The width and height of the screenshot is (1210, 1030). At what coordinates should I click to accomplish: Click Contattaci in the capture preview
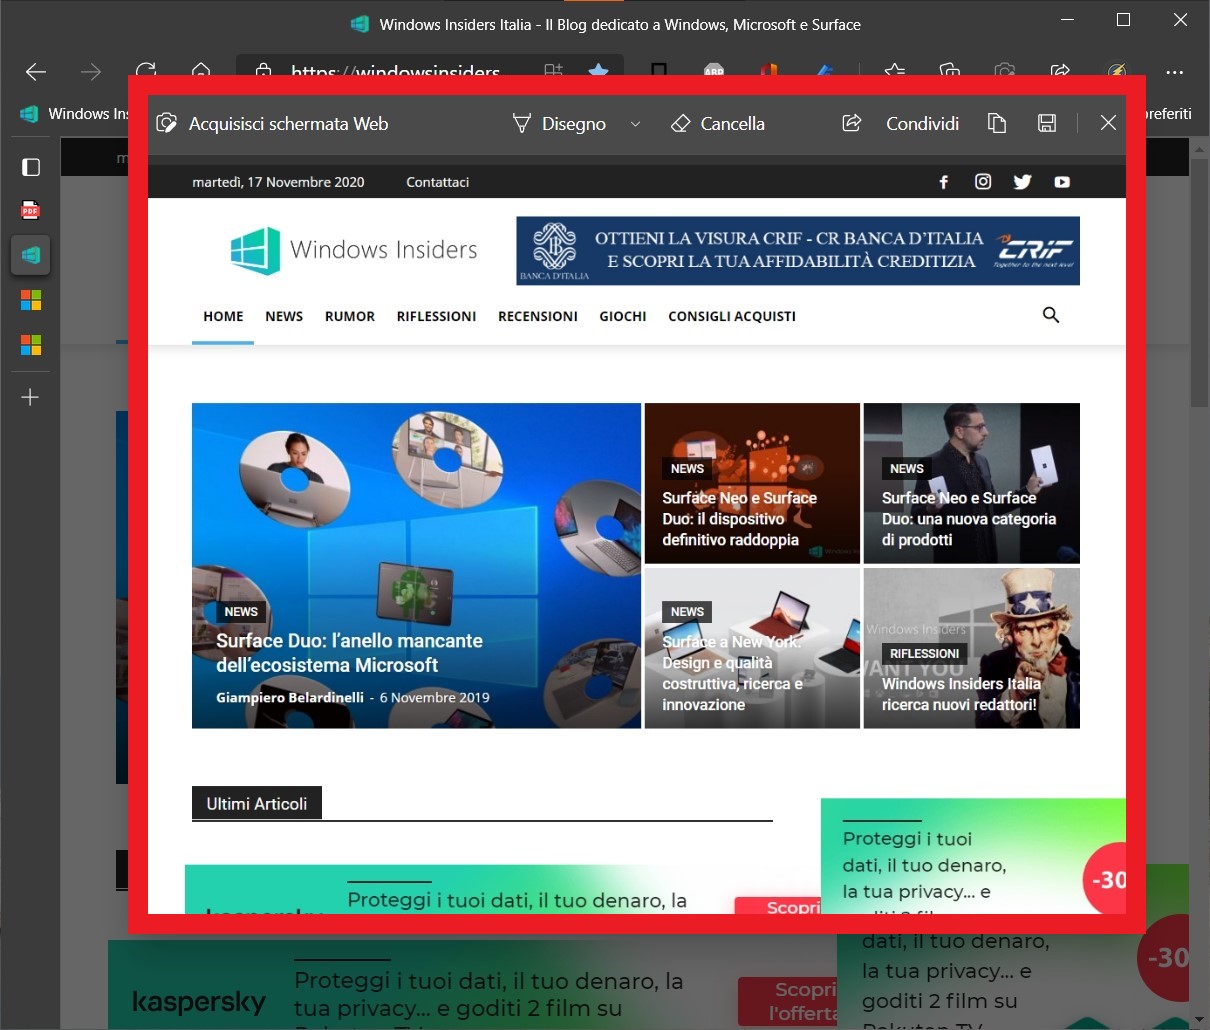(437, 182)
